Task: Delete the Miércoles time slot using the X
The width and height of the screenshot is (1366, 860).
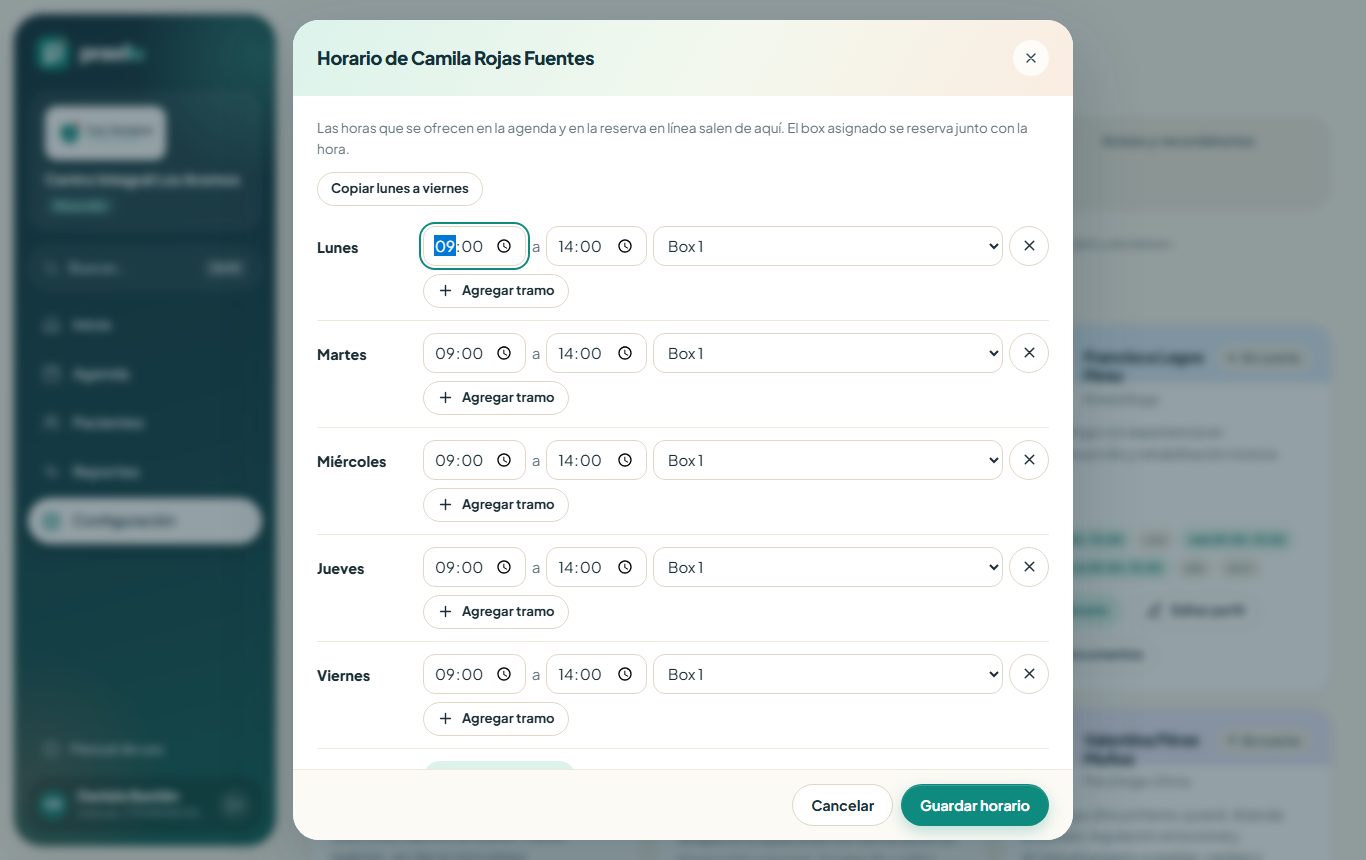Action: click(1029, 460)
